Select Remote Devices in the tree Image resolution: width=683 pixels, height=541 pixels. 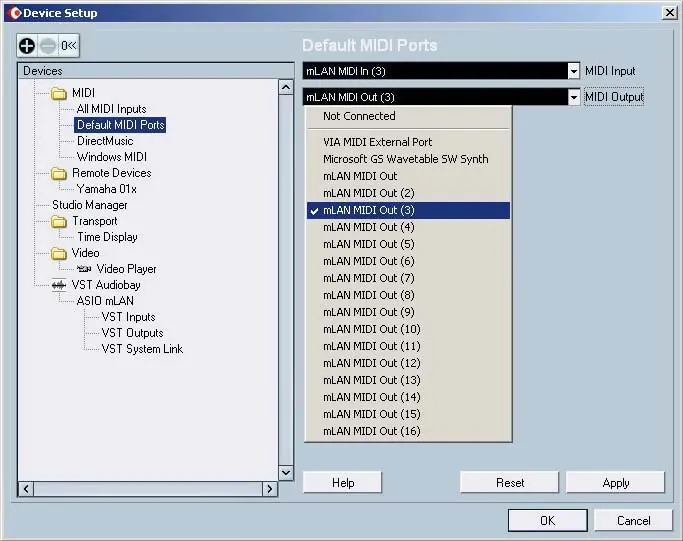click(x=112, y=173)
